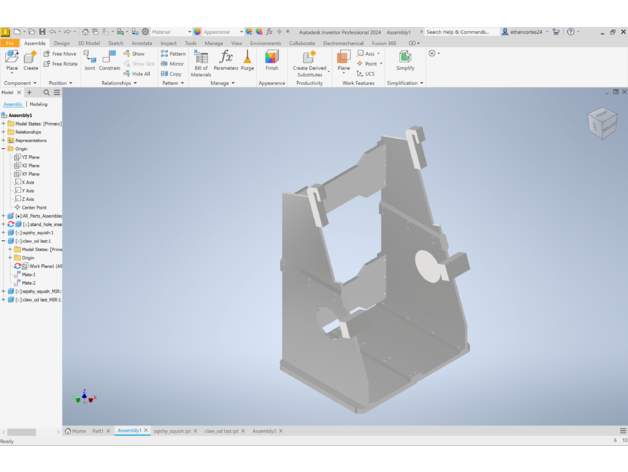Open the Inspect ribbon tab
Image resolution: width=628 pixels, height=472 pixels.
tap(168, 43)
